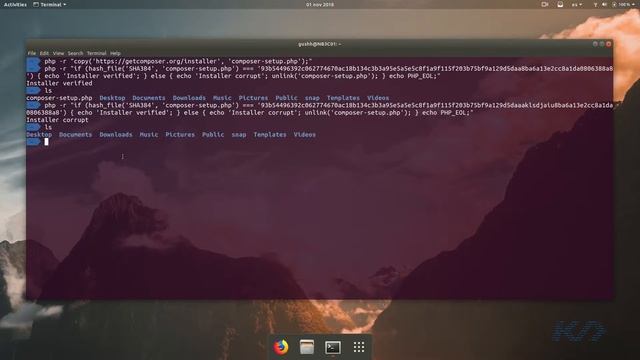
Task: Open the date and clock in top bar
Action: 320,4
